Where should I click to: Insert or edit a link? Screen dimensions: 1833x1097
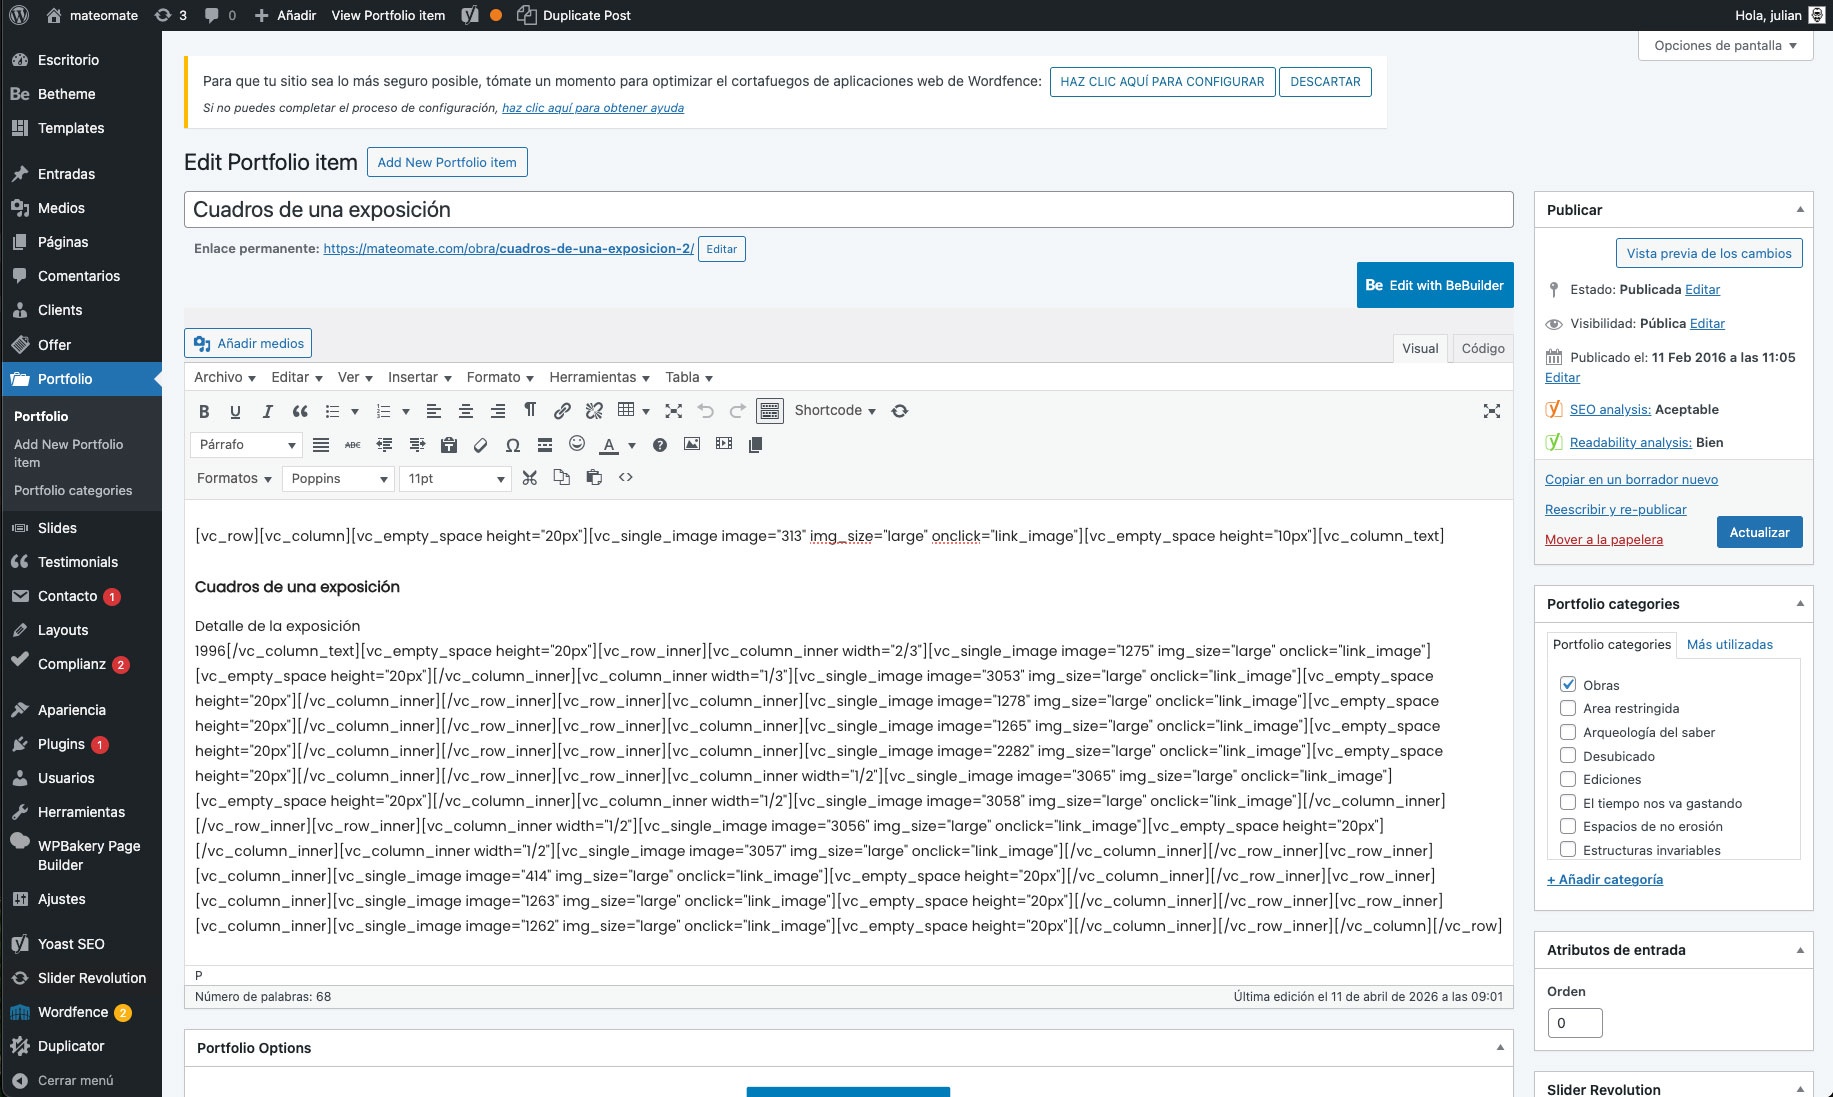562,411
